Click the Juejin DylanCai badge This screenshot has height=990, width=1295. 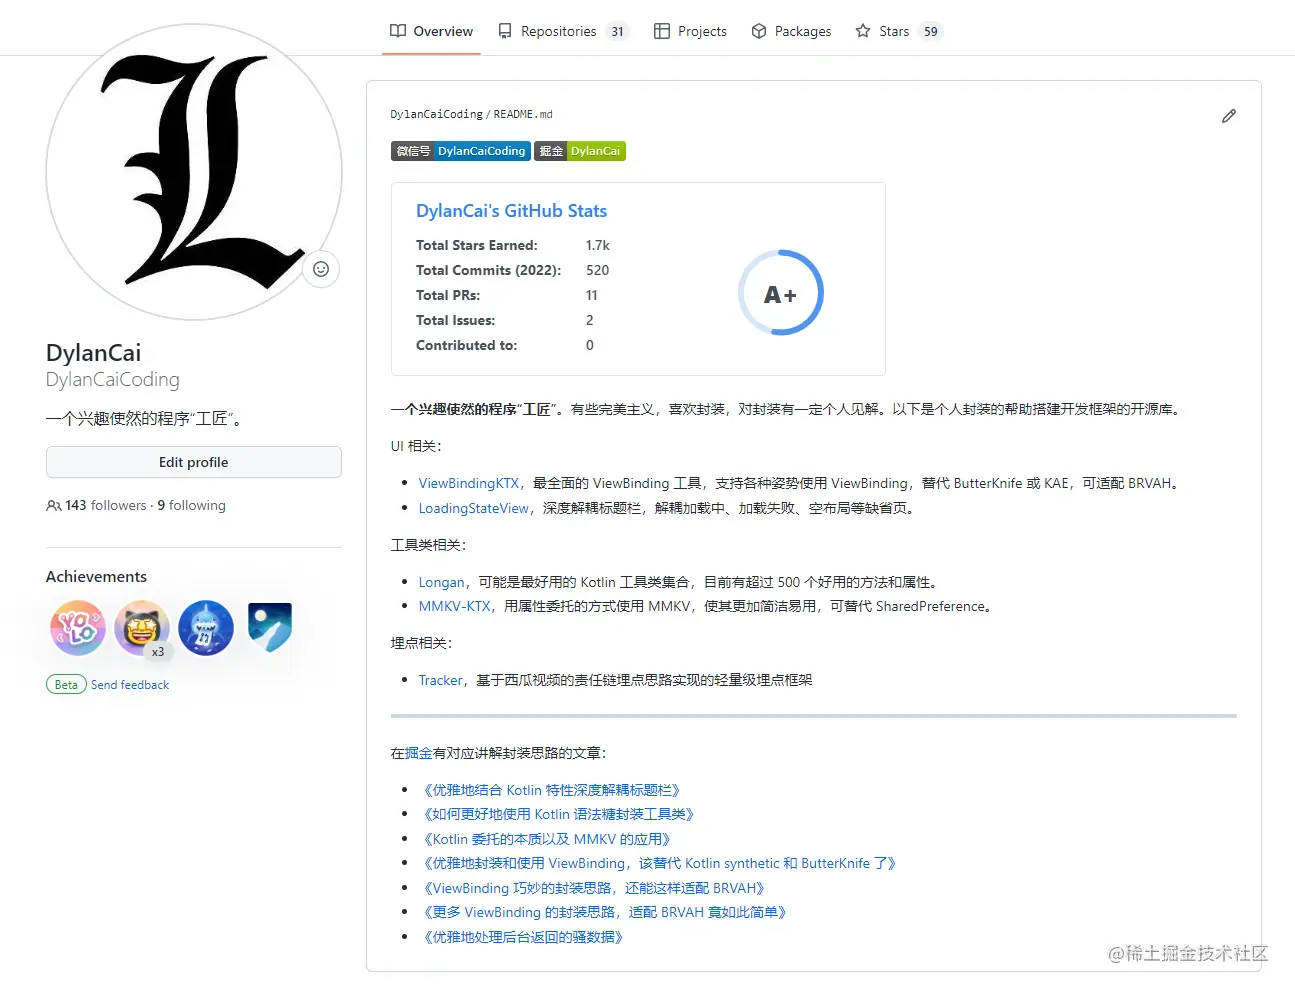pyautogui.click(x=580, y=151)
